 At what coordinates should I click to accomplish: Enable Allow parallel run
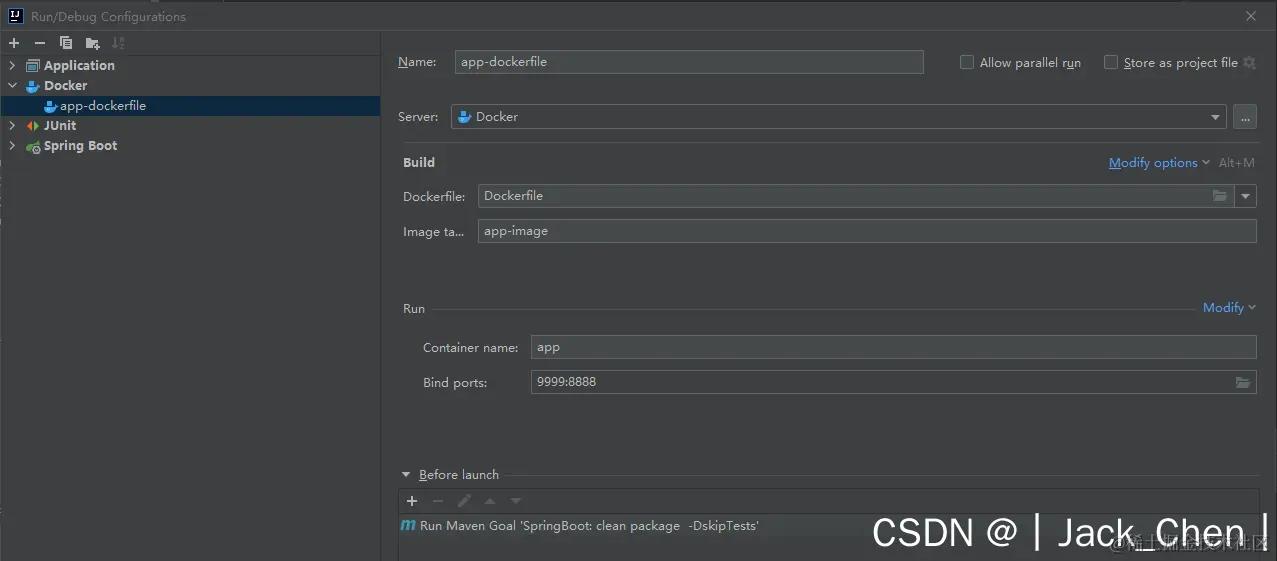pyautogui.click(x=967, y=62)
